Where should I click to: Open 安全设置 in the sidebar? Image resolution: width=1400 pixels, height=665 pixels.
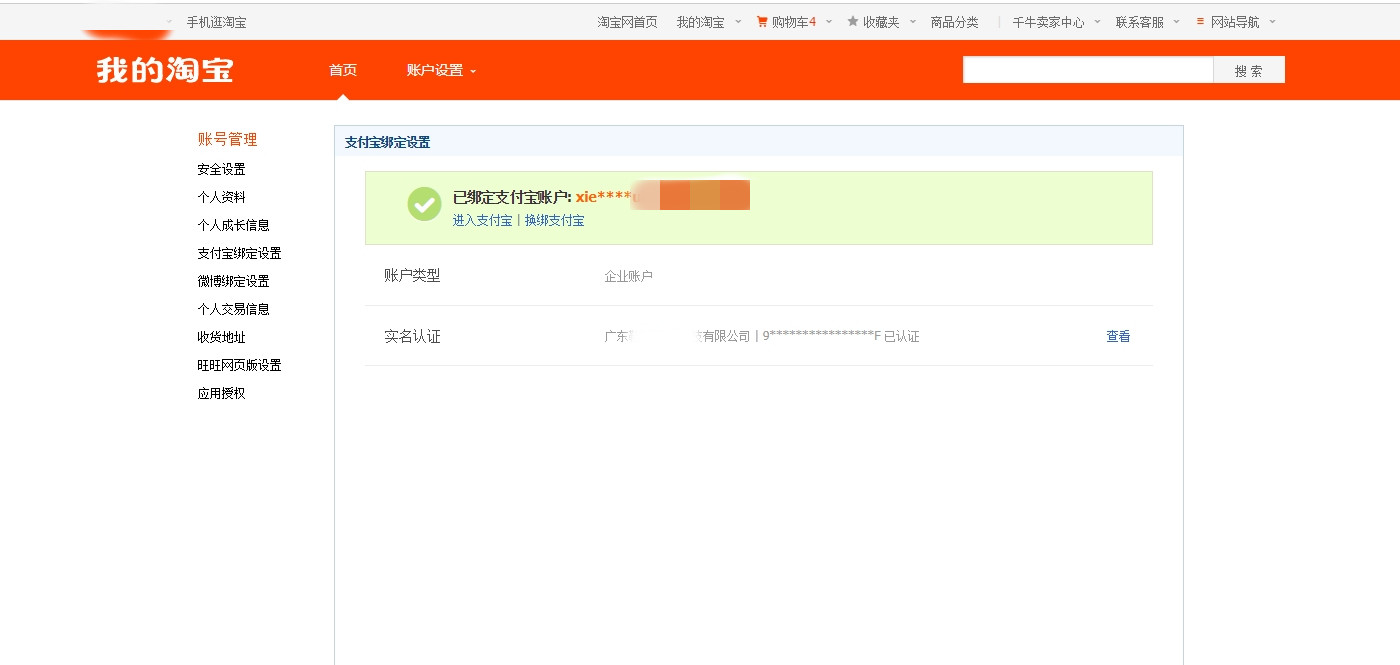point(221,169)
